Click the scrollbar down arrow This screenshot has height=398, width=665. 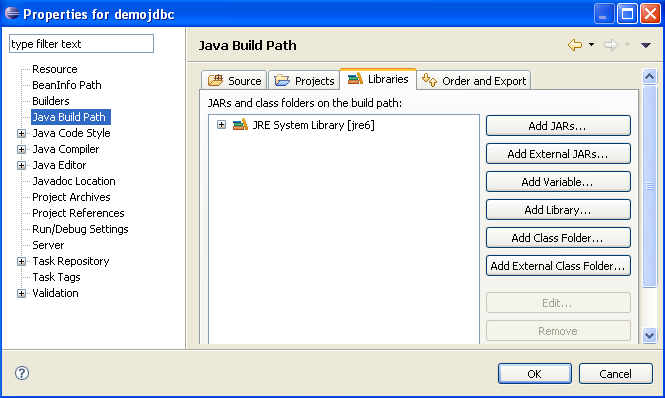point(649,335)
